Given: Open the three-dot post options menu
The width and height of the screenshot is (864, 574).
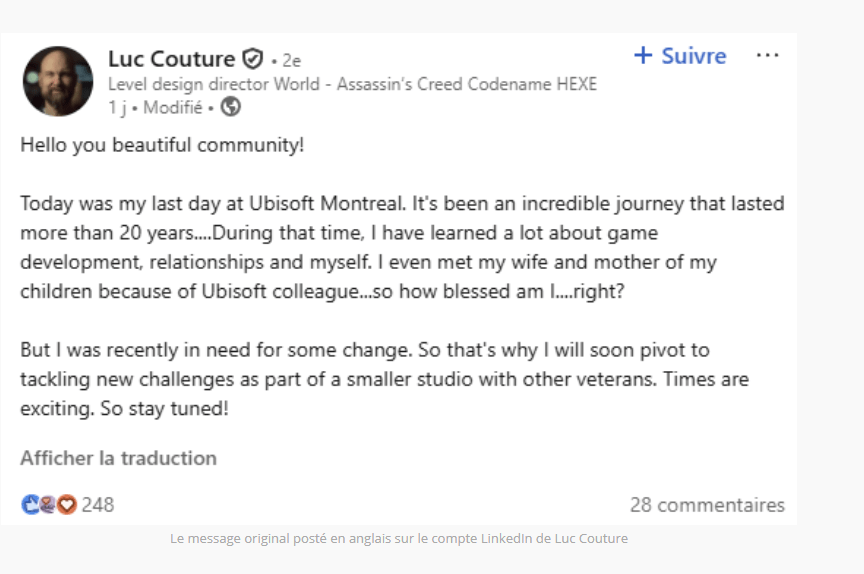Looking at the screenshot, I should [x=767, y=56].
